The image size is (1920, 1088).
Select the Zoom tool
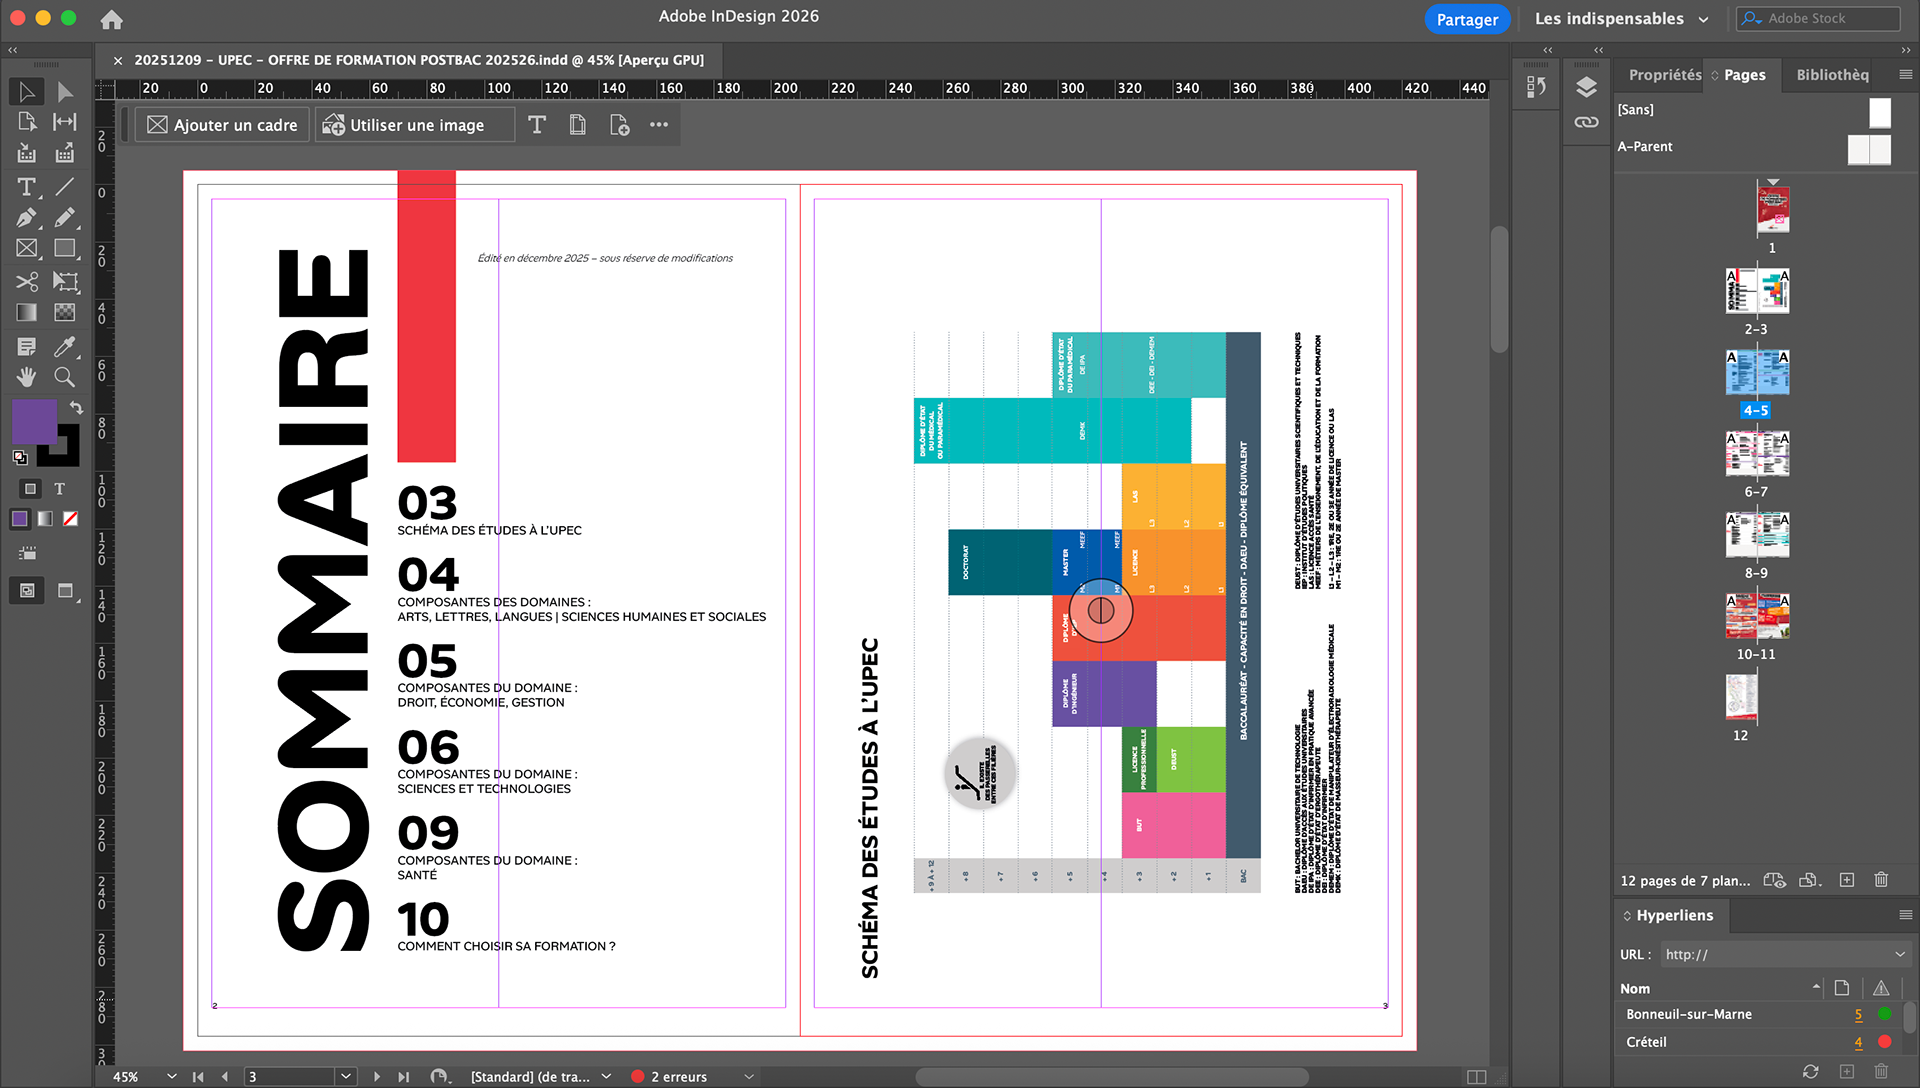64,377
